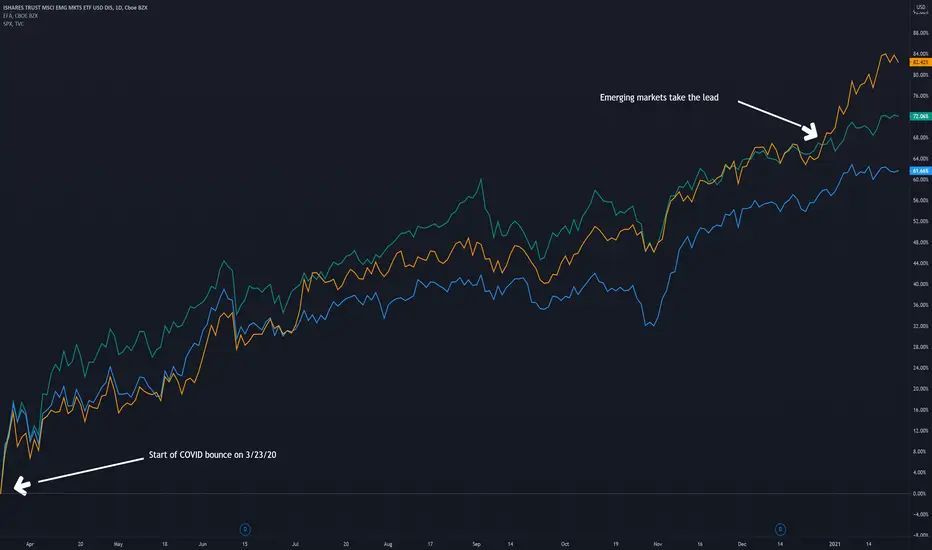The height and width of the screenshot is (550, 932).
Task: Select the "Emerging markets take the lead" annotation text
Action: click(x=659, y=98)
